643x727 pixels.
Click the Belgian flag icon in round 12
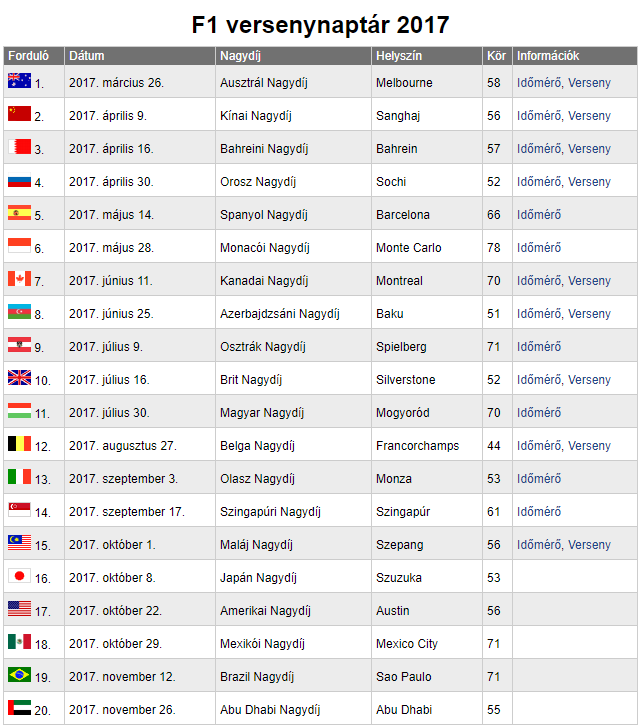[19, 443]
